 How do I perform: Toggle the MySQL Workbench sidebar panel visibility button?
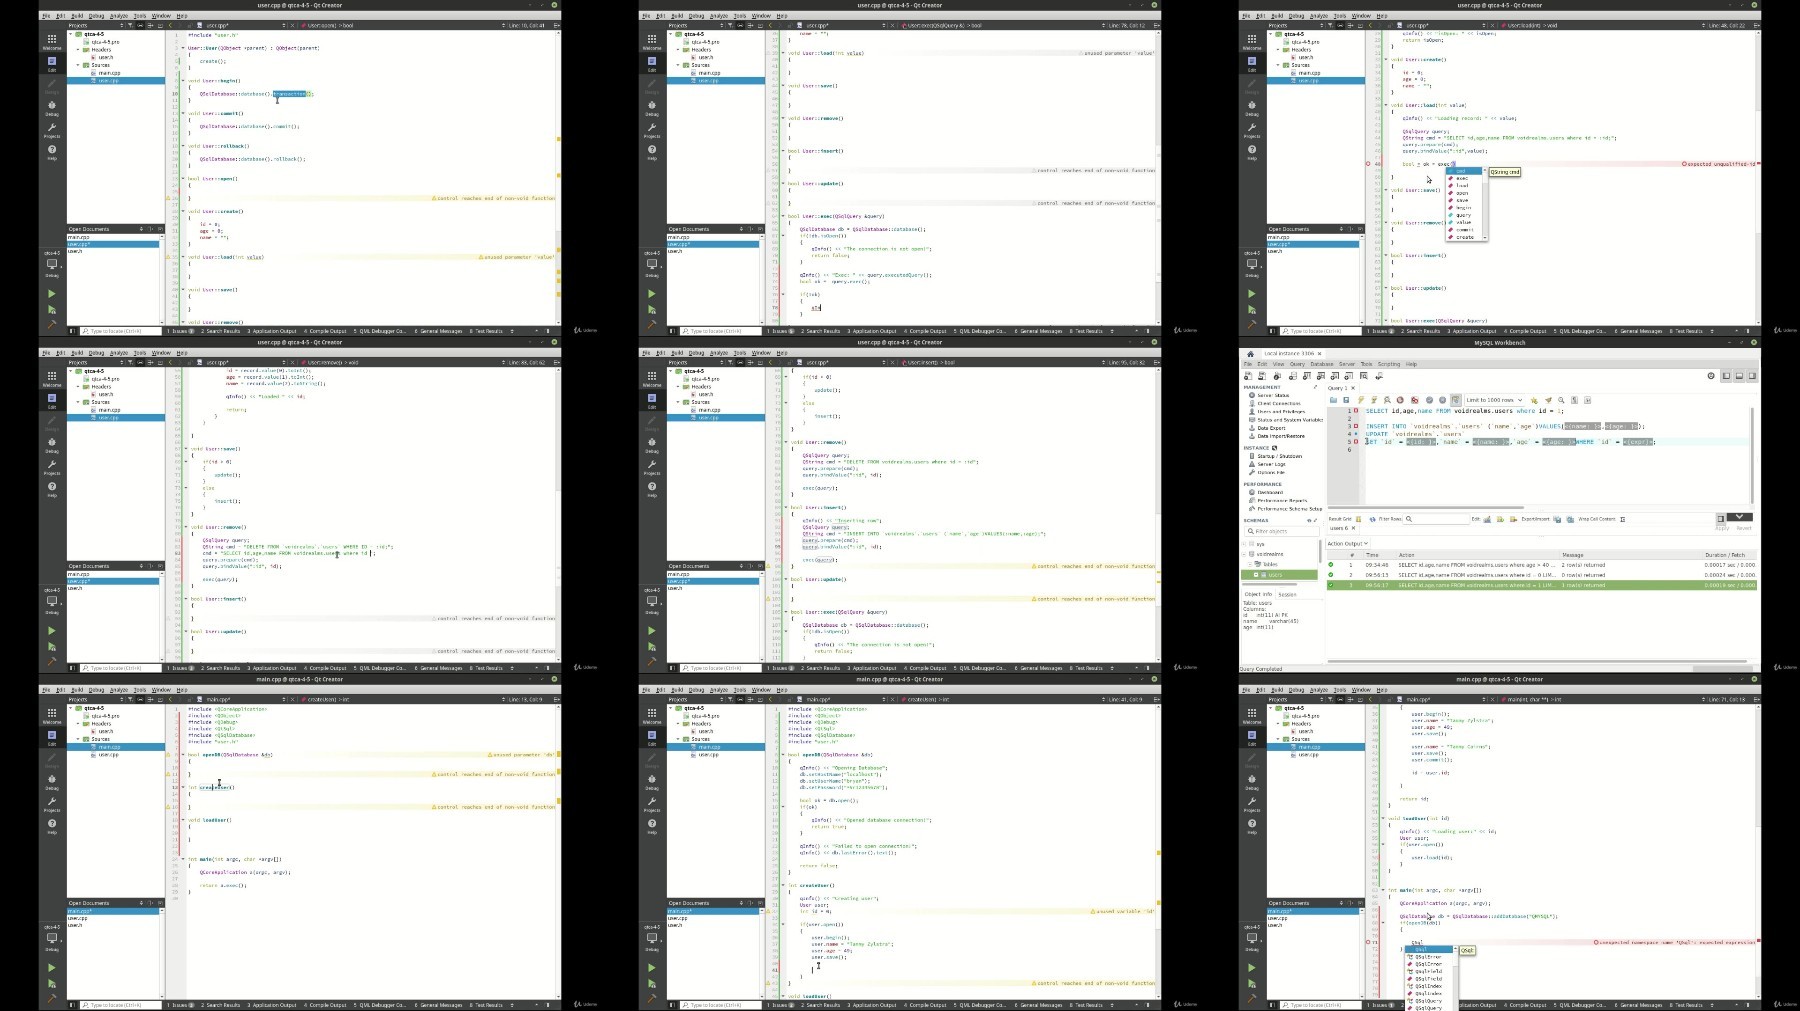(1726, 376)
